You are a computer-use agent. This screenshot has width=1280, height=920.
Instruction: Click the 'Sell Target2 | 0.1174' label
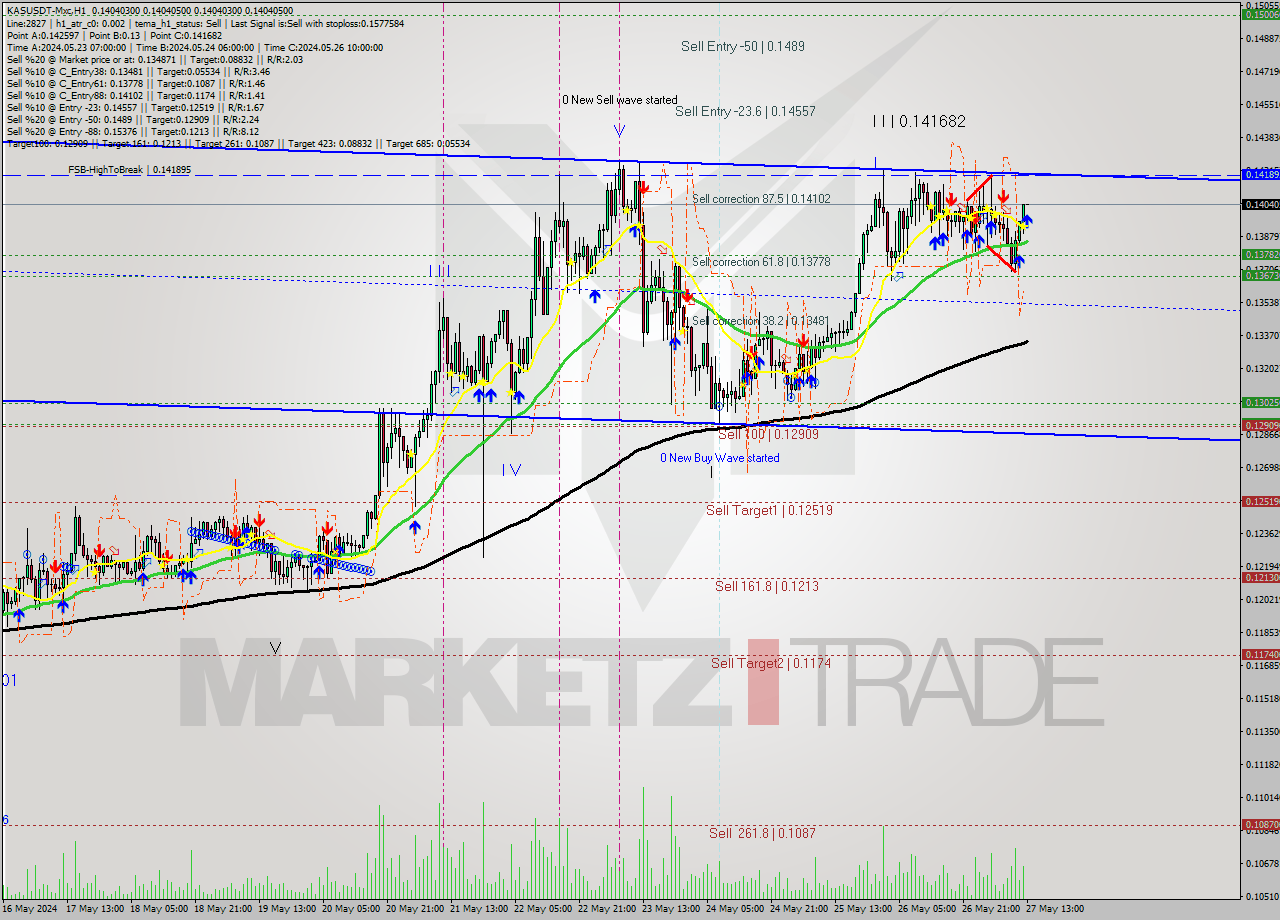pos(771,663)
